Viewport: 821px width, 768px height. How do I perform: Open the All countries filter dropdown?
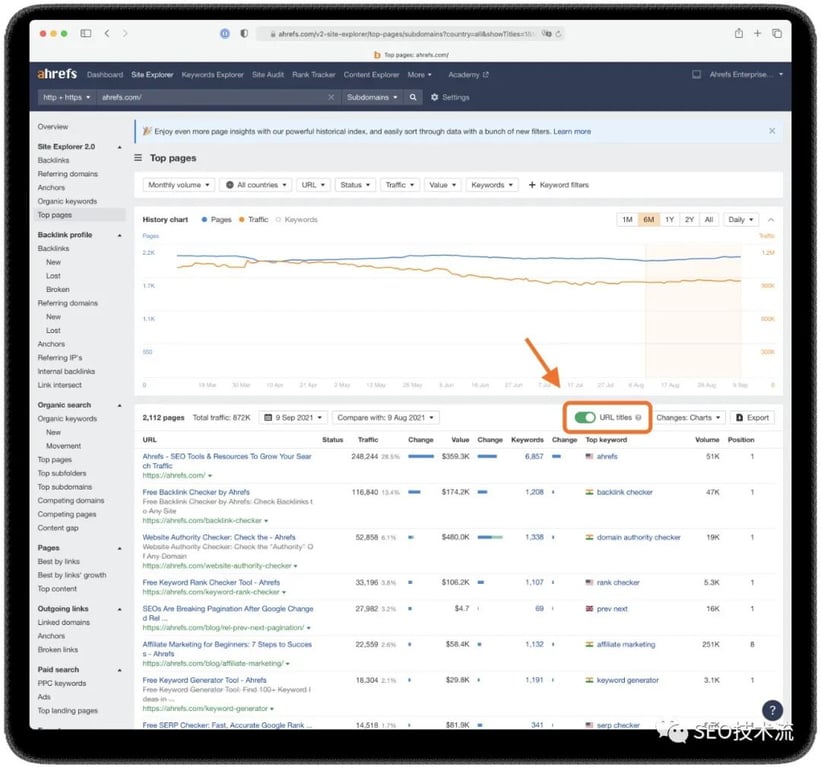(257, 185)
